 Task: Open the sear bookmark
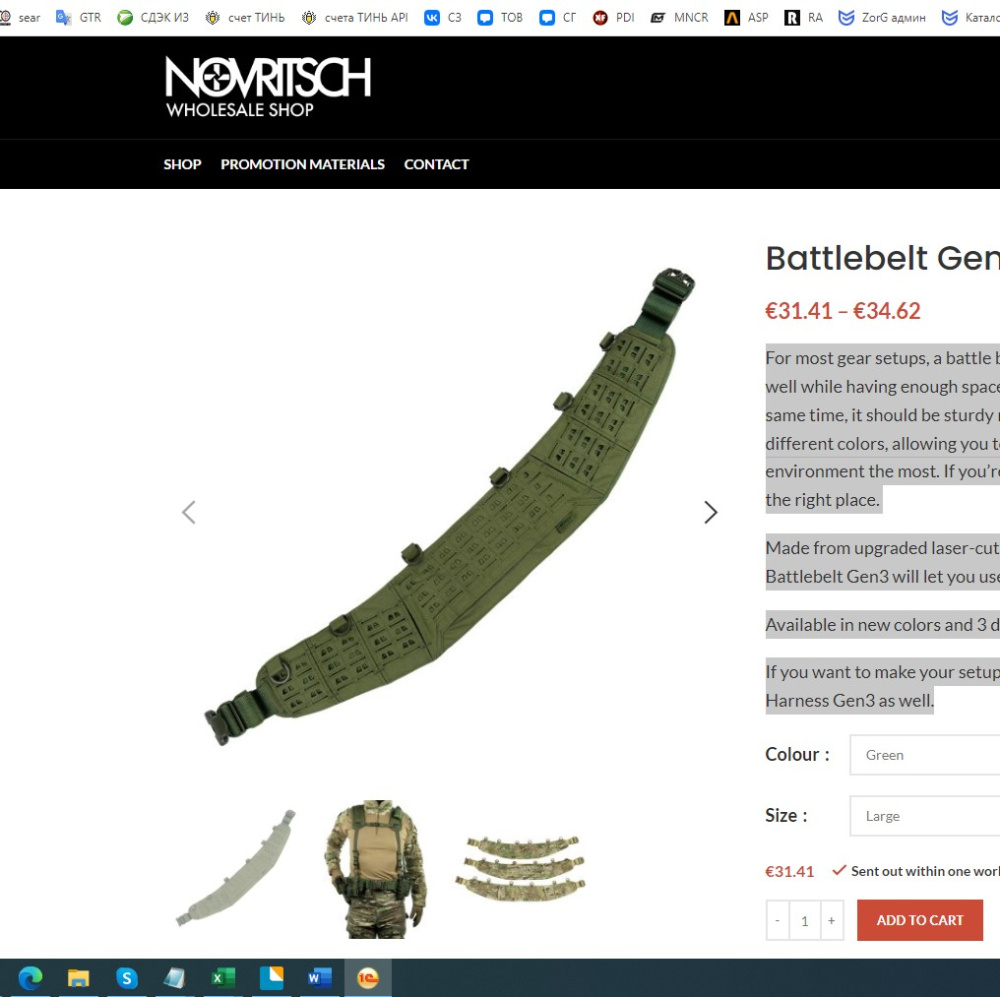point(20,17)
